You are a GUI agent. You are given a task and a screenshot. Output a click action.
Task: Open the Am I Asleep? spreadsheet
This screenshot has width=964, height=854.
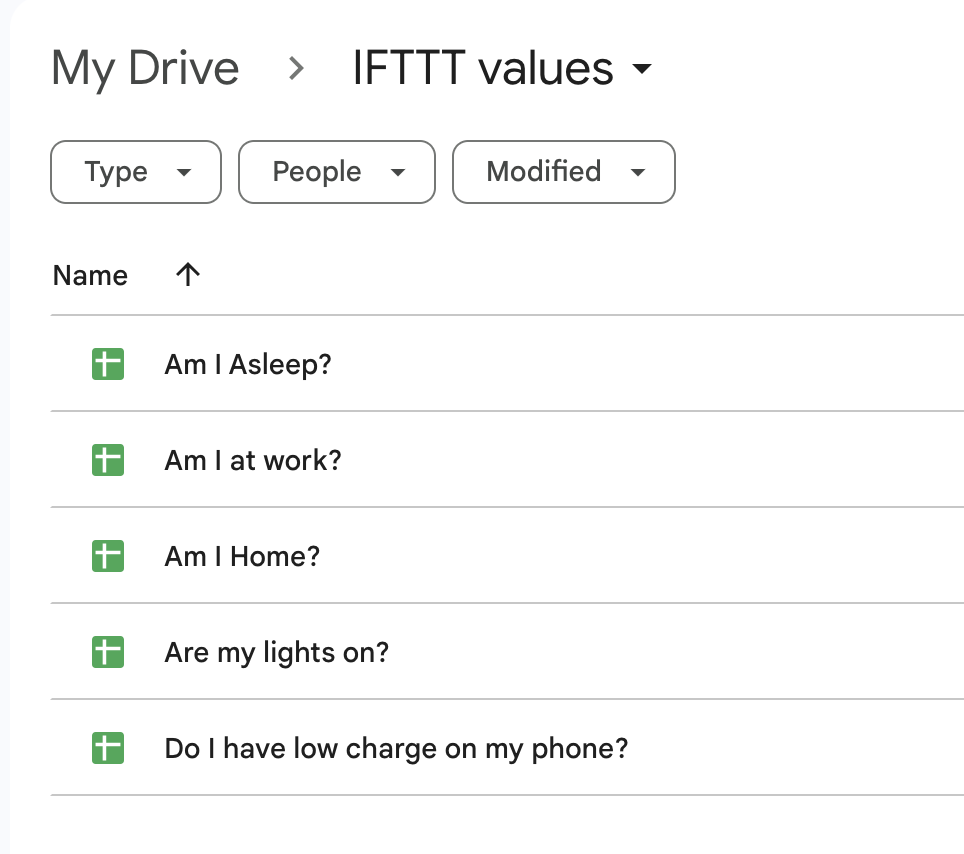pyautogui.click(x=247, y=364)
